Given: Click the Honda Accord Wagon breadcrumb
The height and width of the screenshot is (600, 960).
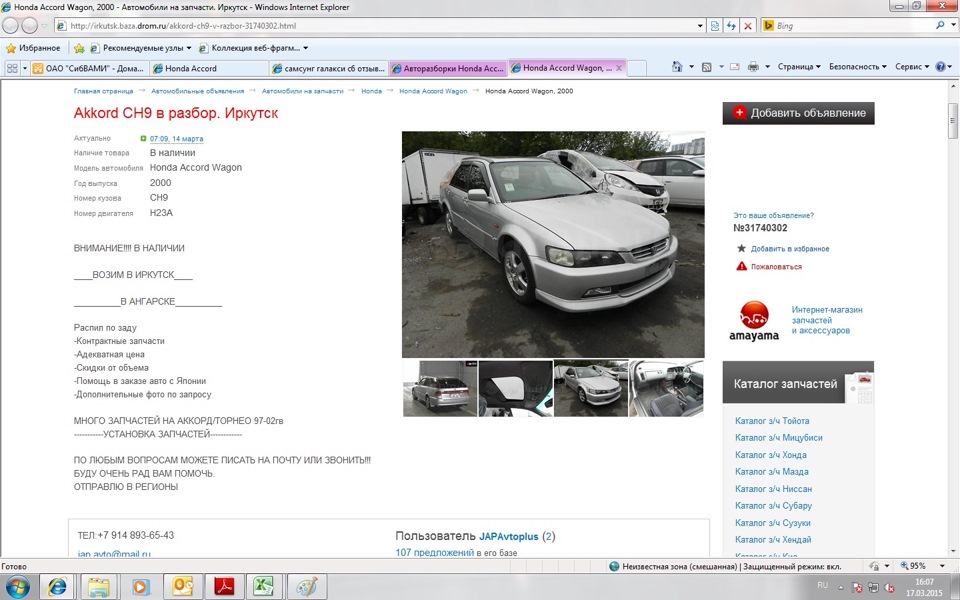Looking at the screenshot, I should point(433,91).
